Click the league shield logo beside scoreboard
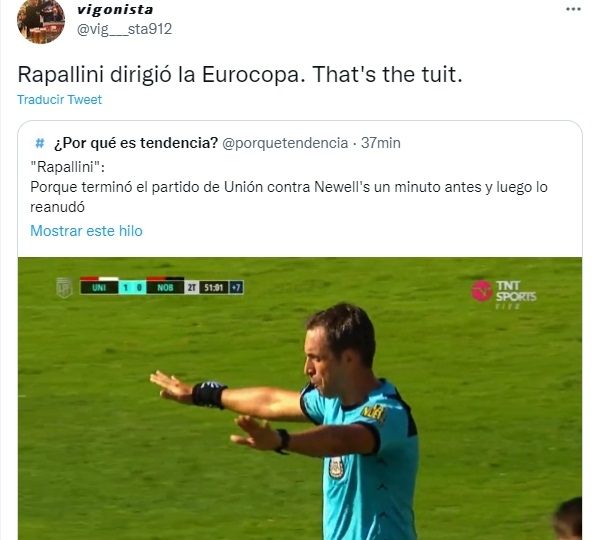 tap(64, 287)
